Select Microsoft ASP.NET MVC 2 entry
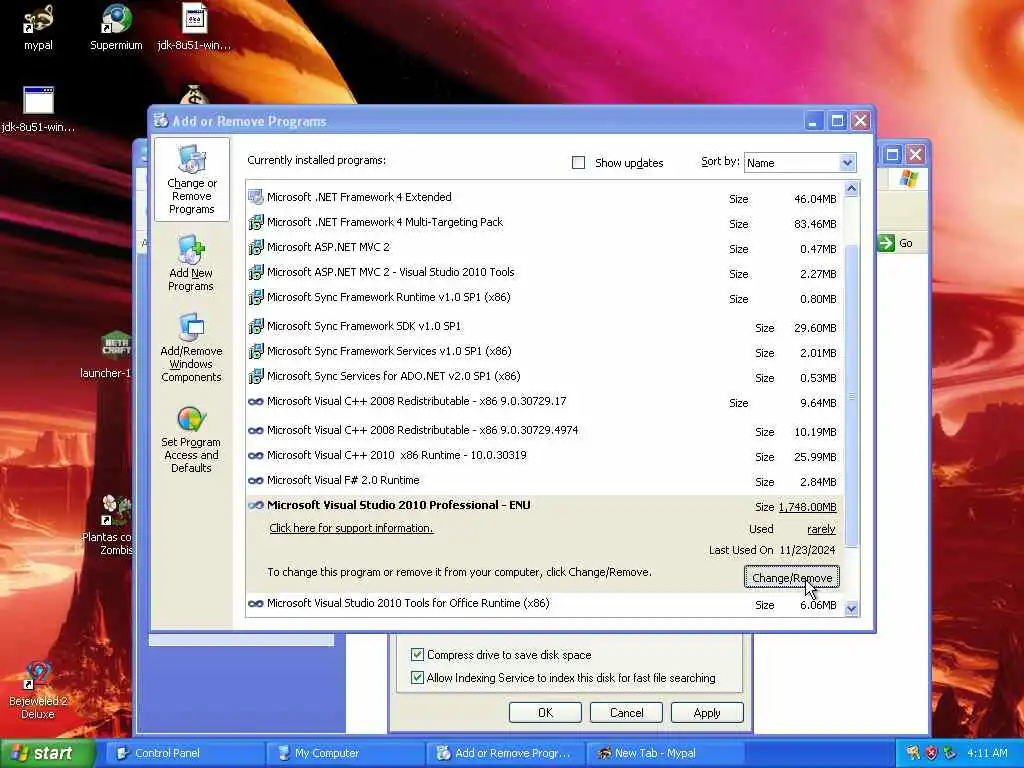Image resolution: width=1024 pixels, height=768 pixels. coord(545,248)
